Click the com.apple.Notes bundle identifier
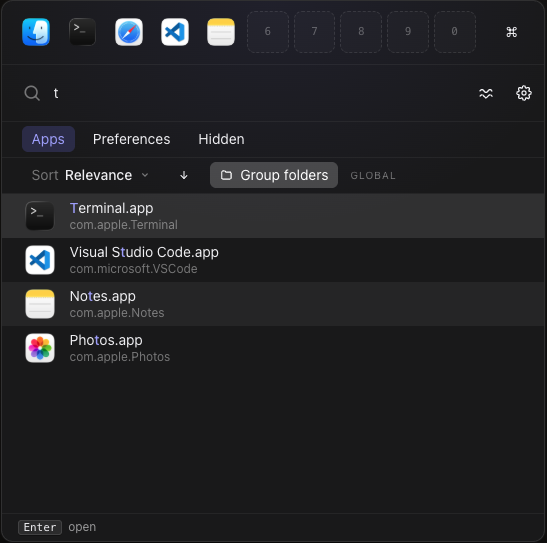Viewport: 547px width, 543px height. click(117, 313)
